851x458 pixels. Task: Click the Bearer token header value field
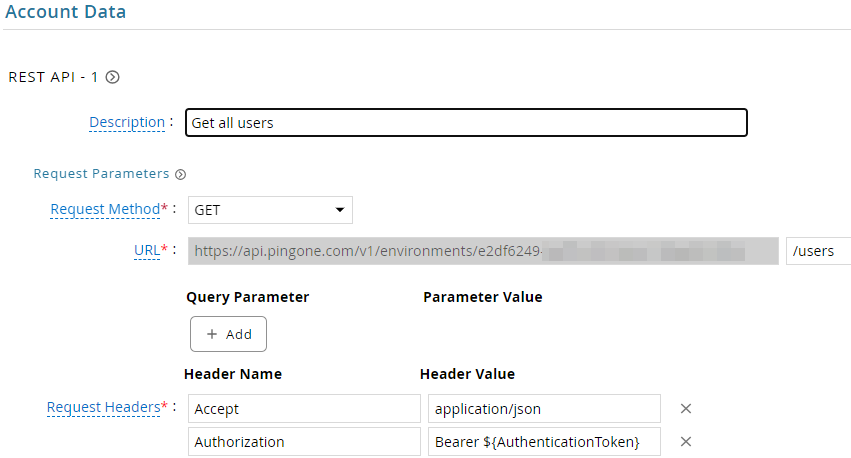point(544,442)
